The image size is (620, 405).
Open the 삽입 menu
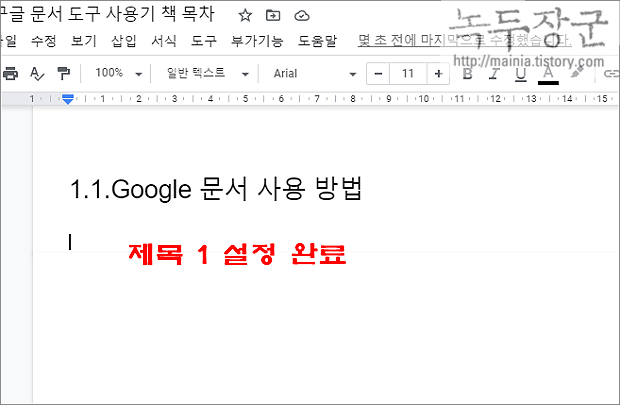[124, 41]
